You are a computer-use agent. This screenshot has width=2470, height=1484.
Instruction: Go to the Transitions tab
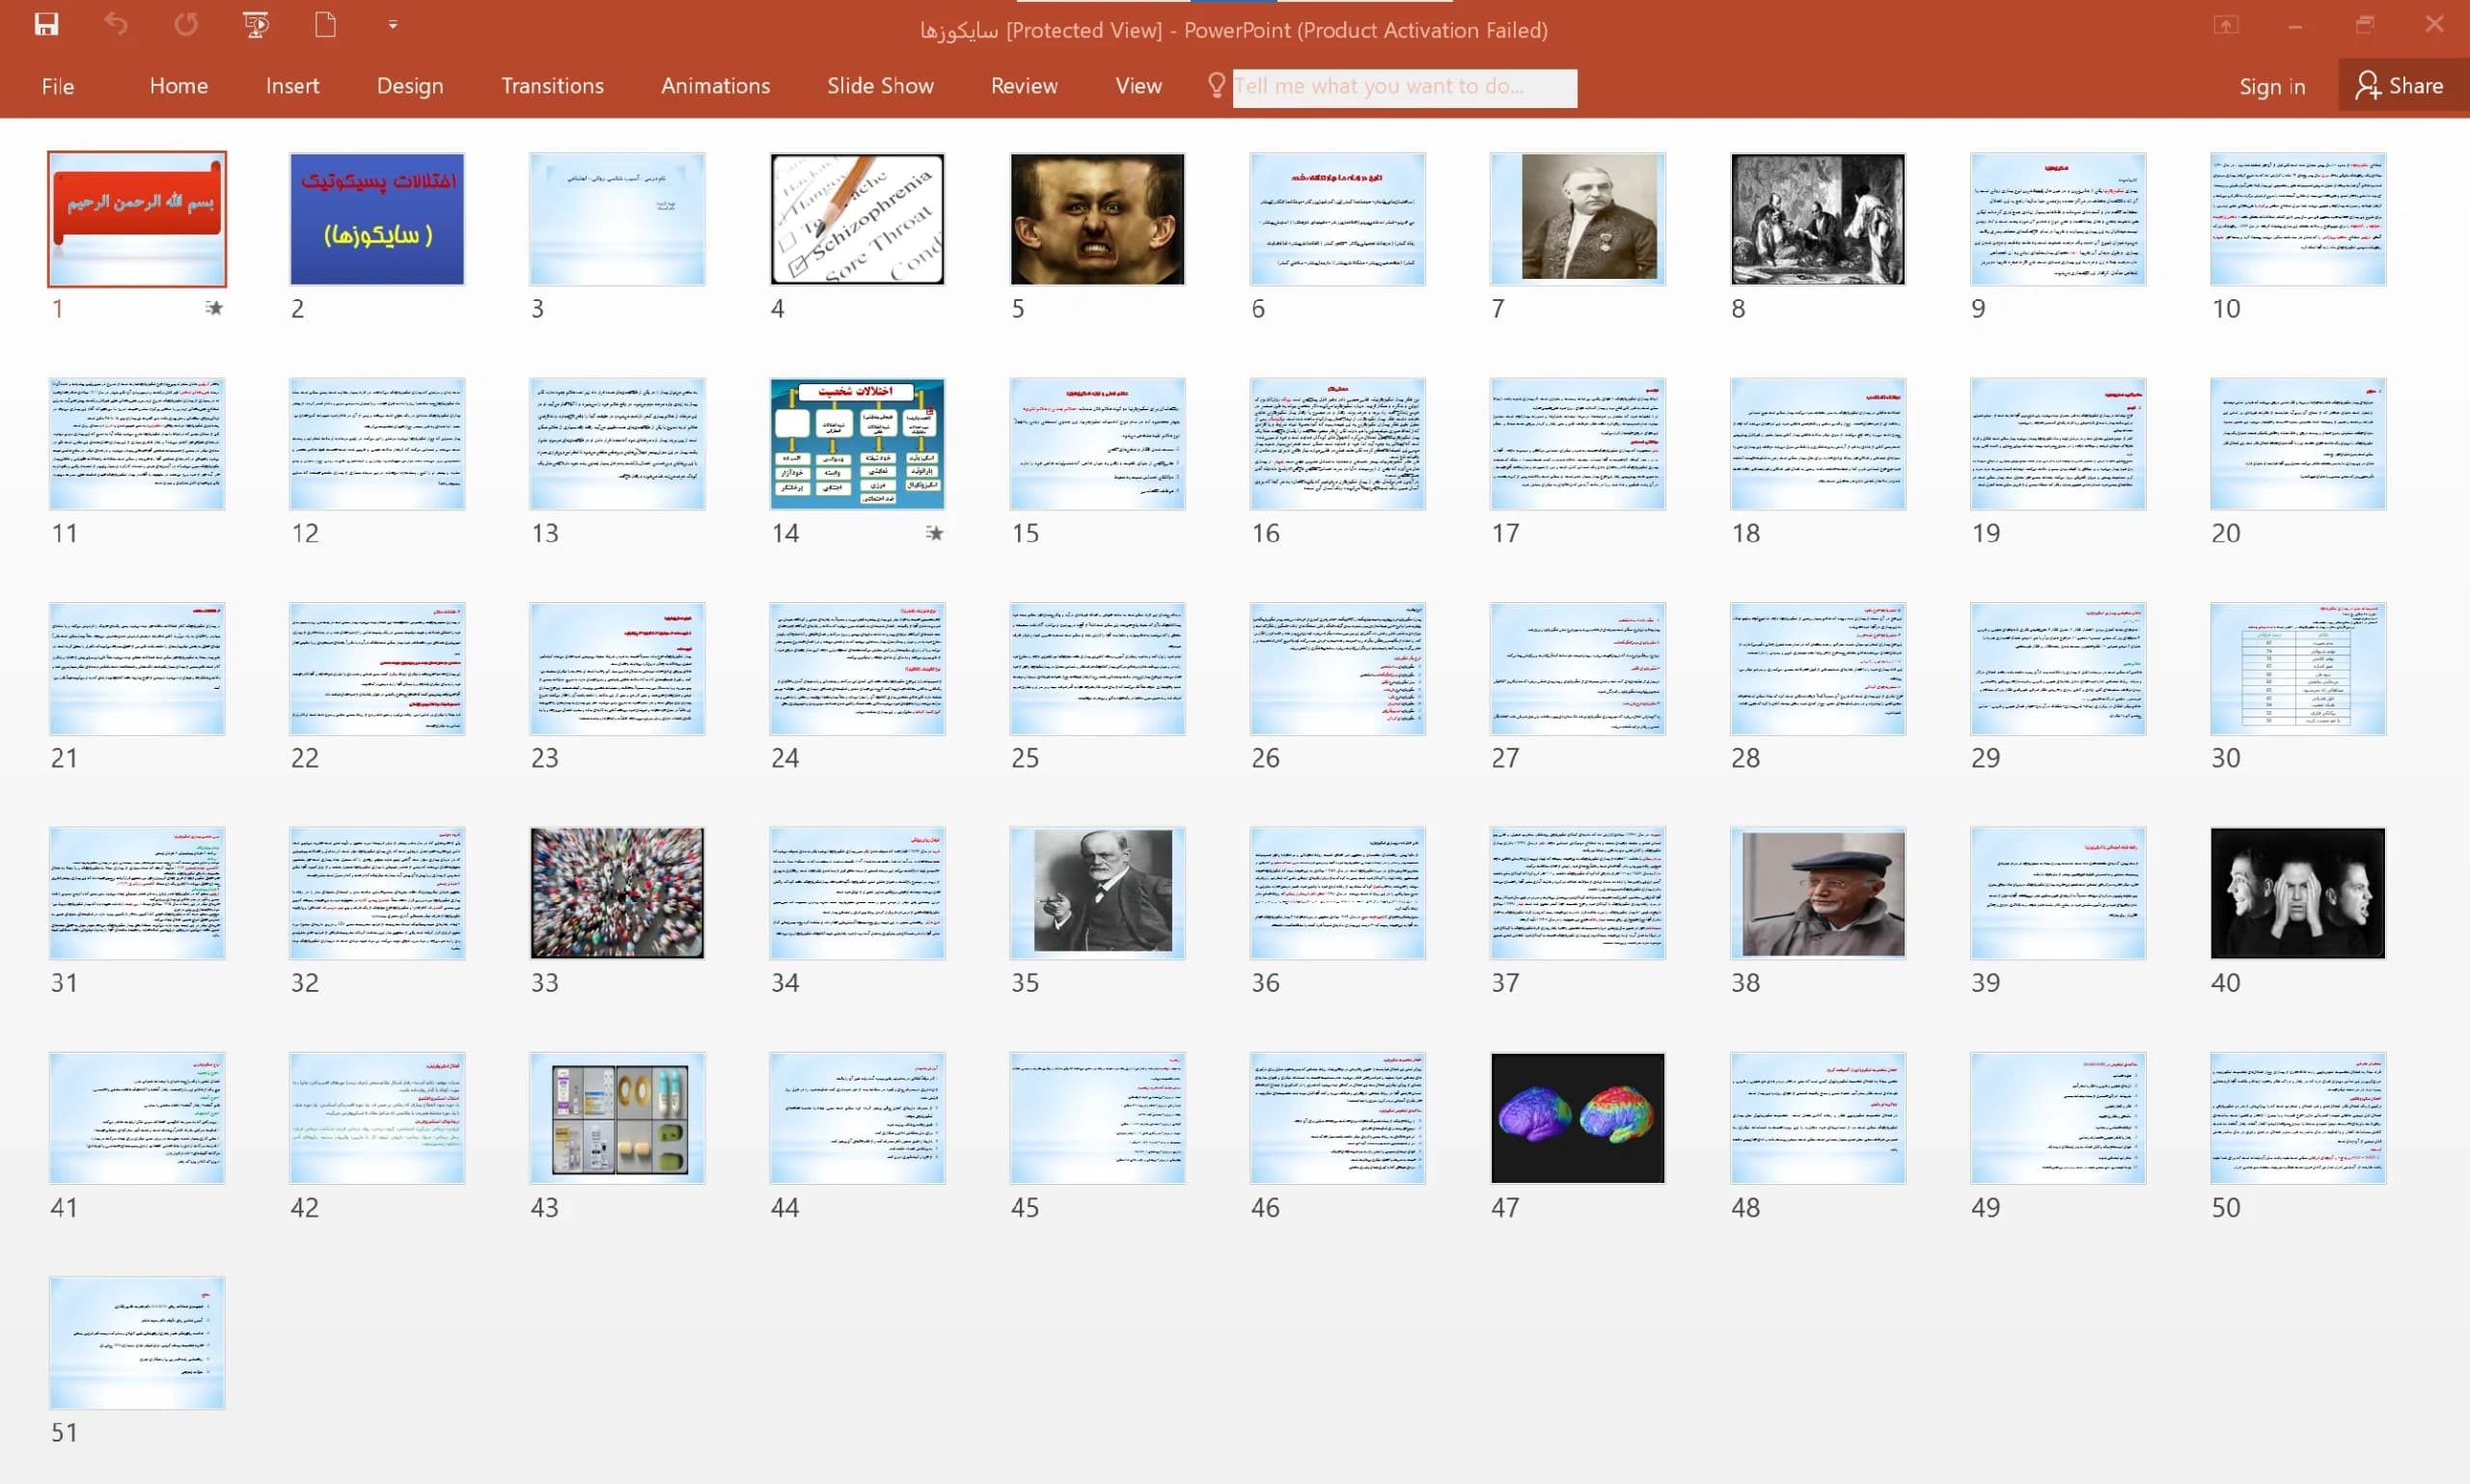click(552, 86)
